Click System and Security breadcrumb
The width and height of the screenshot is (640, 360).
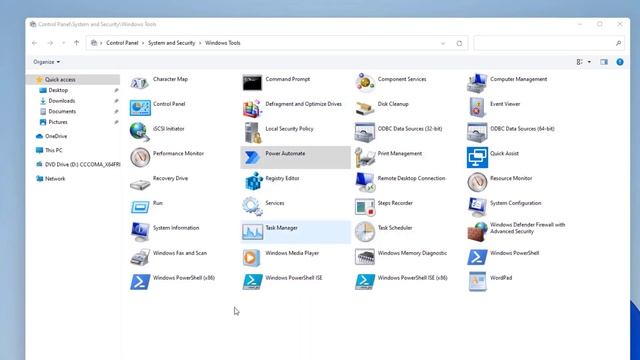[171, 43]
